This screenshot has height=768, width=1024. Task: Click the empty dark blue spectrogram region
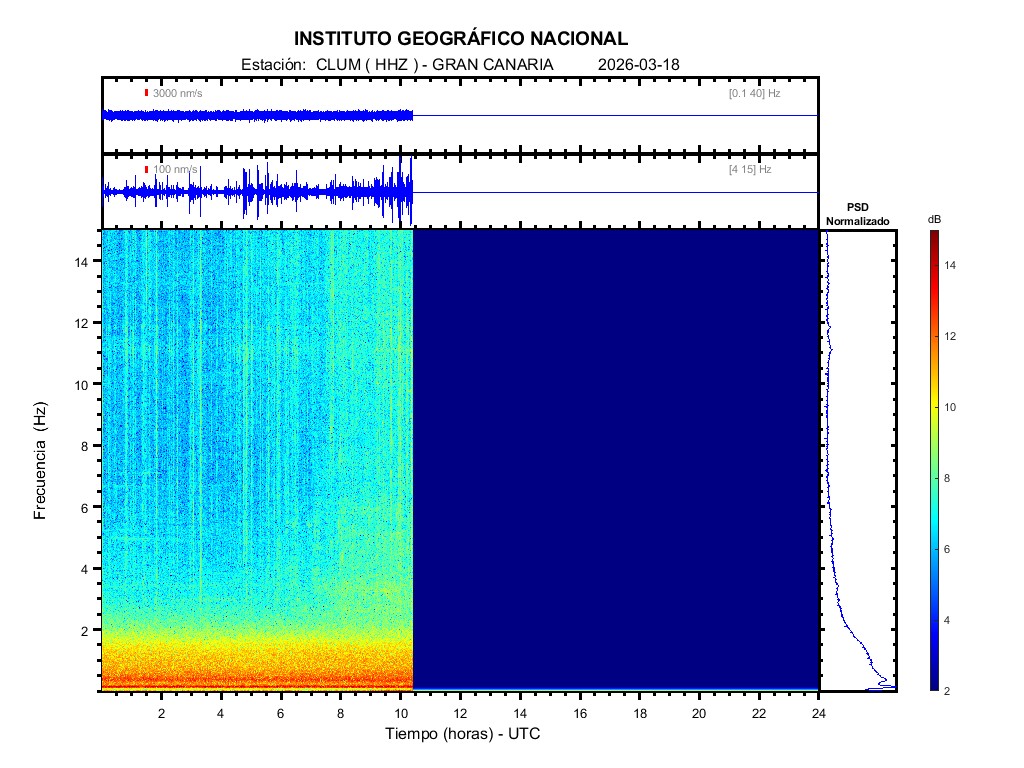pyautogui.click(x=615, y=460)
